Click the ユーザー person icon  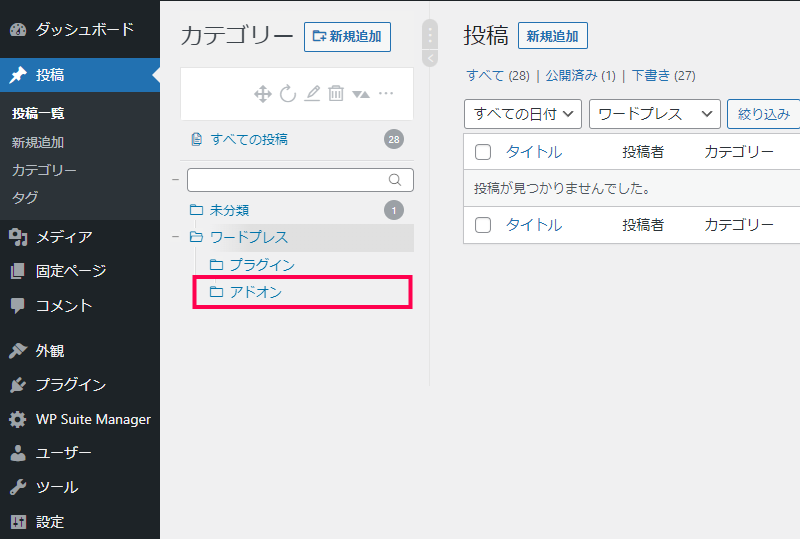[x=18, y=453]
